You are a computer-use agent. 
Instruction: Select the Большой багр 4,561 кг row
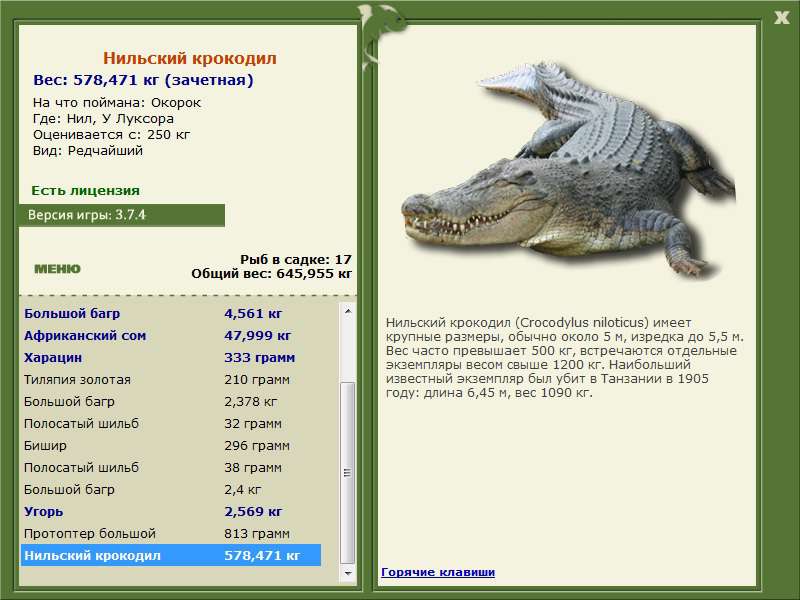pyautogui.click(x=171, y=313)
